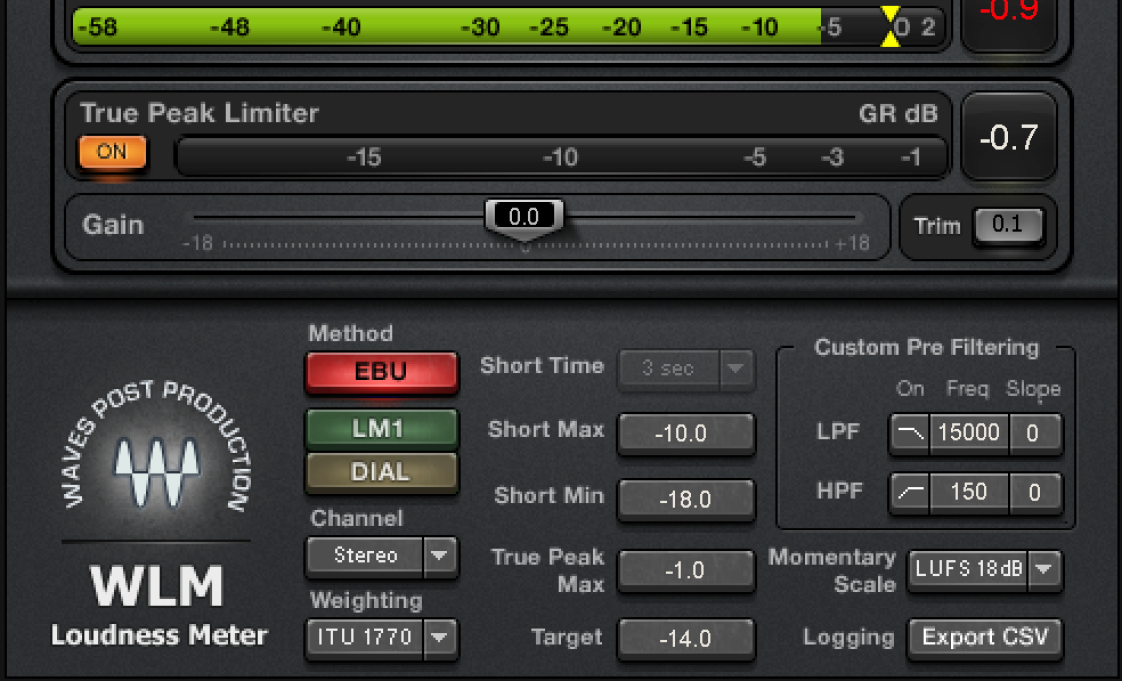Click the Short Min value field
1122x681 pixels.
(x=686, y=498)
